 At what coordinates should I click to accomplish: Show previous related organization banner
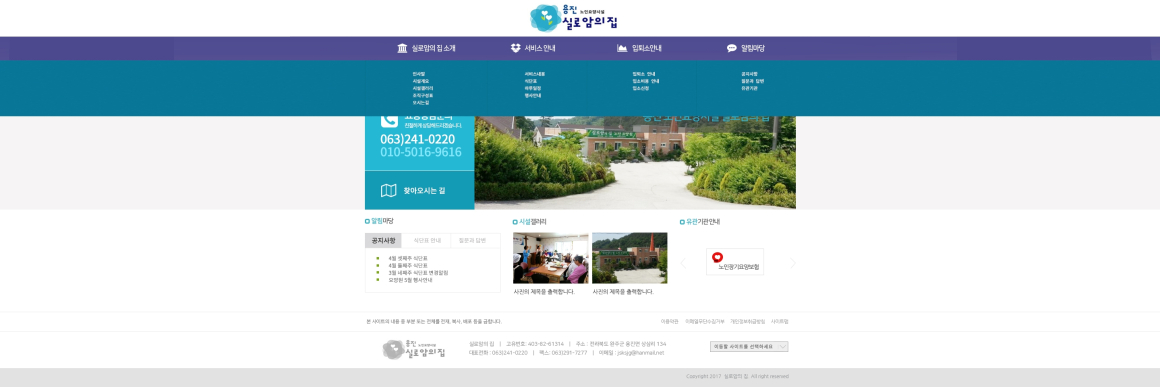click(683, 263)
